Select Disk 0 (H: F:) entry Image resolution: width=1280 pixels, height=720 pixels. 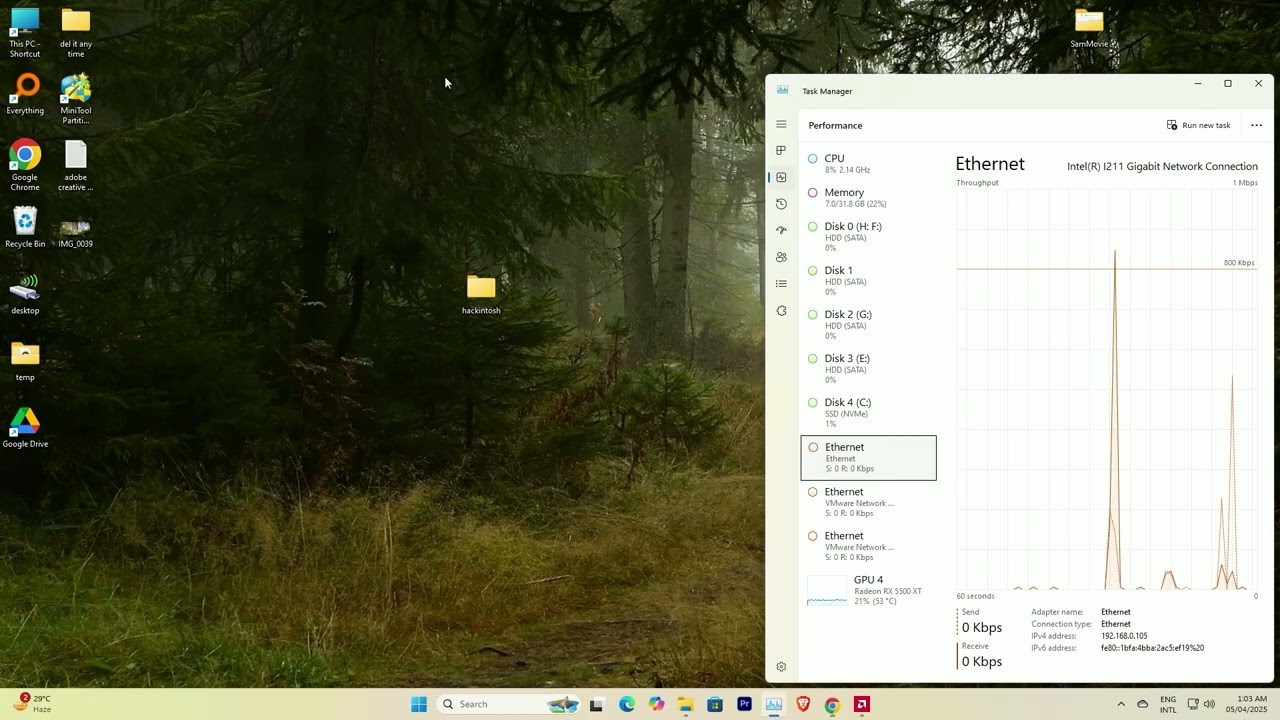(868, 237)
